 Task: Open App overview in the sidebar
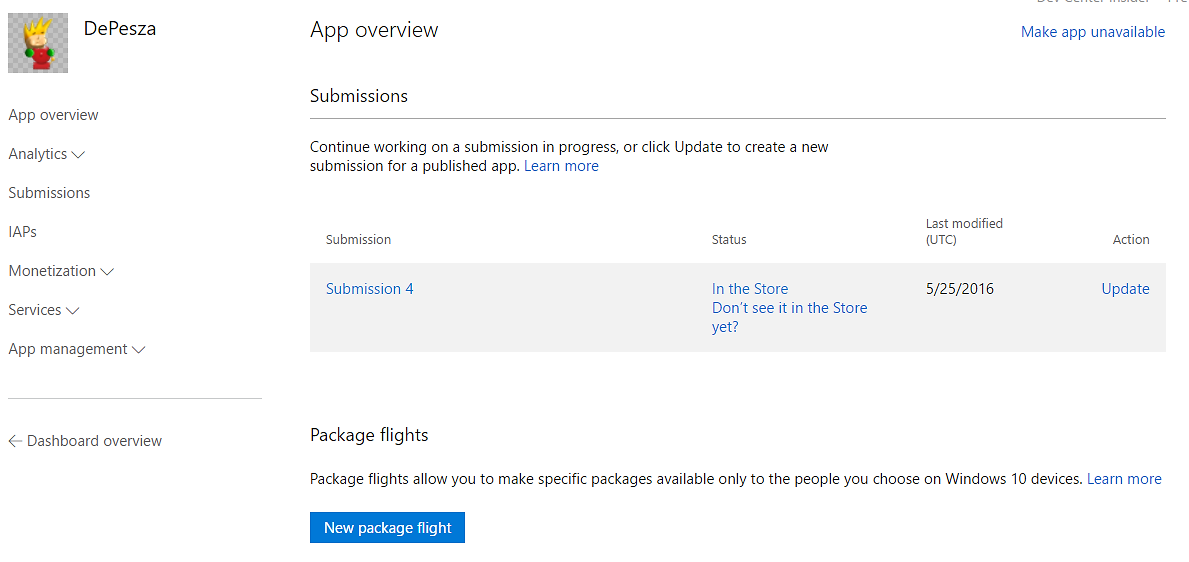[53, 115]
